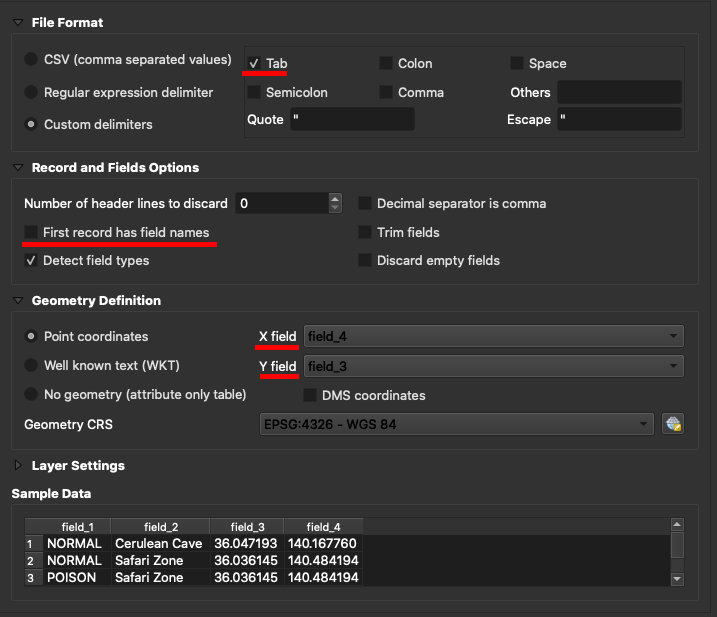Select CSV comma separated values option

32,59
